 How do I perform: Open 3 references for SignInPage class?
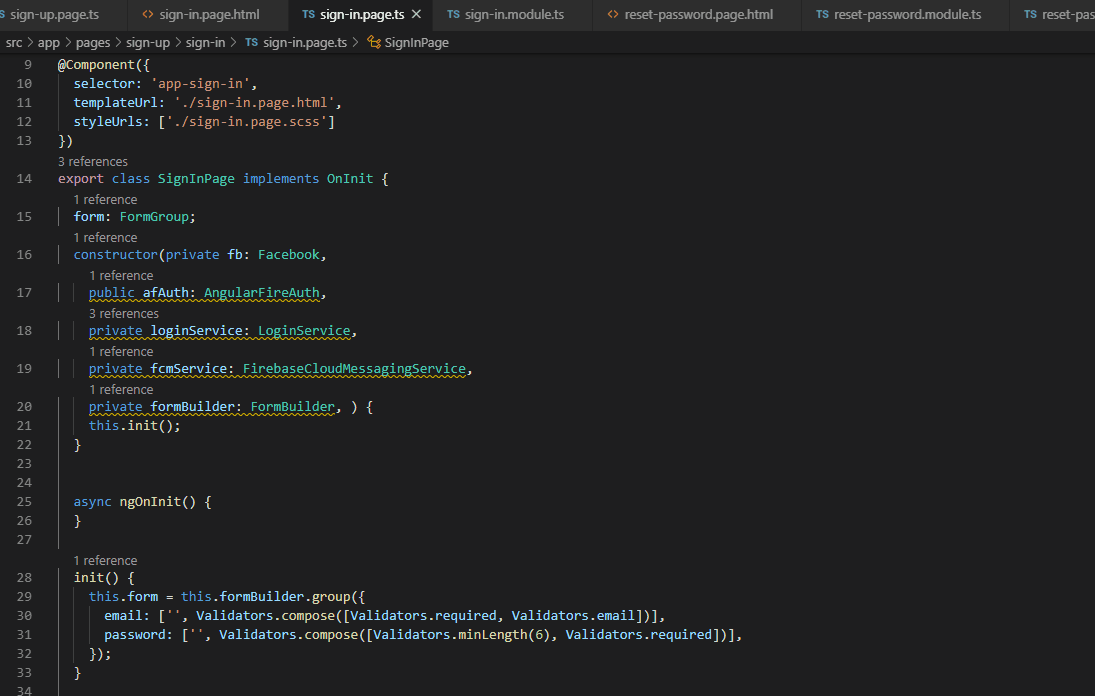92,161
